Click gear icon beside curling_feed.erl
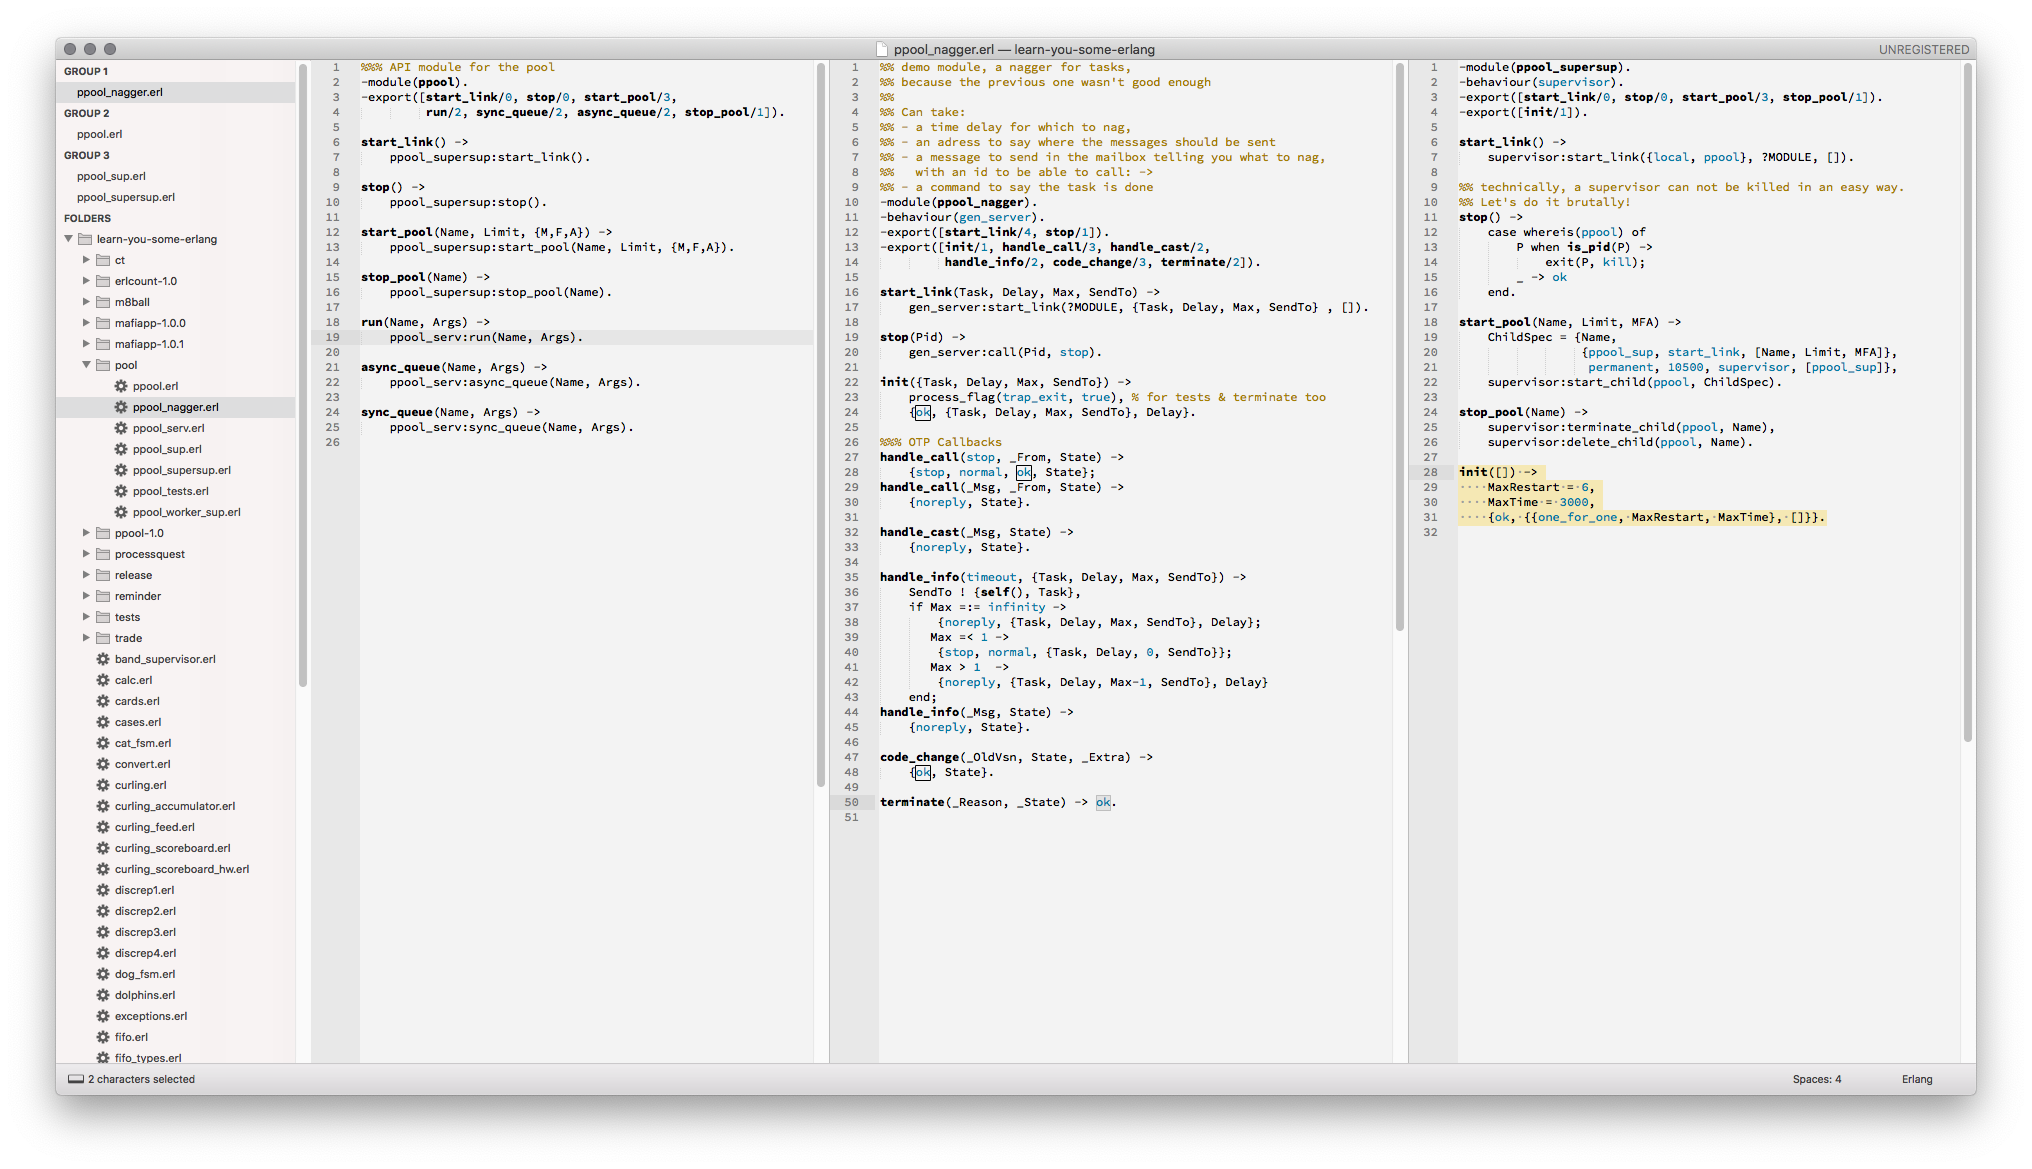This screenshot has height=1169, width=2032. [x=103, y=827]
